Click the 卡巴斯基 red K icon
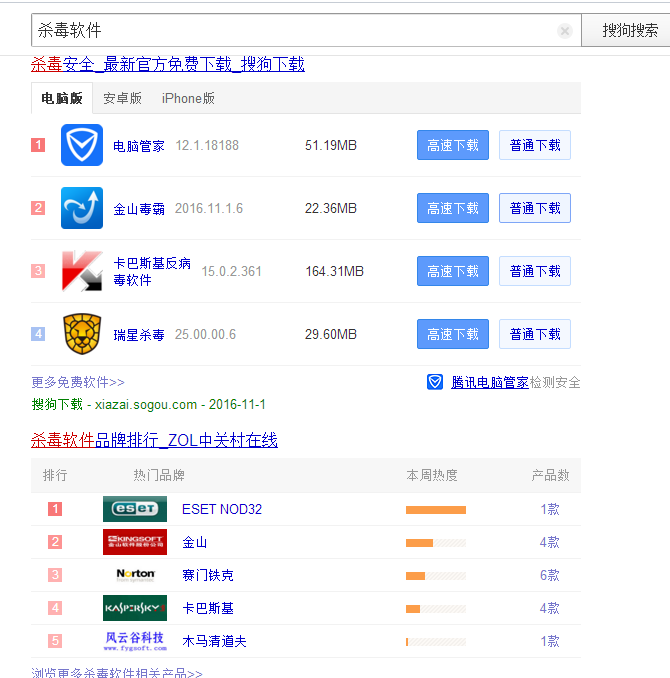 coord(82,271)
